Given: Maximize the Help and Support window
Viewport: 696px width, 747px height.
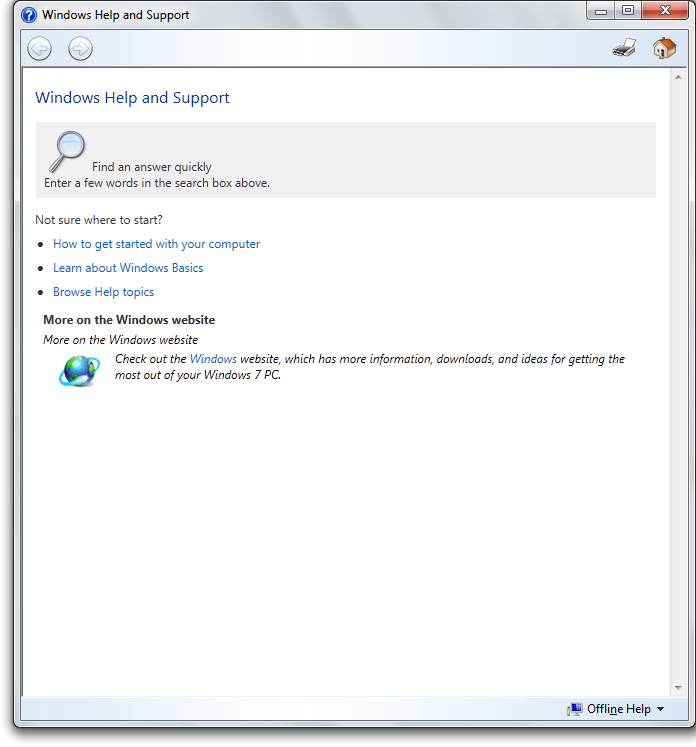Looking at the screenshot, I should (x=628, y=11).
